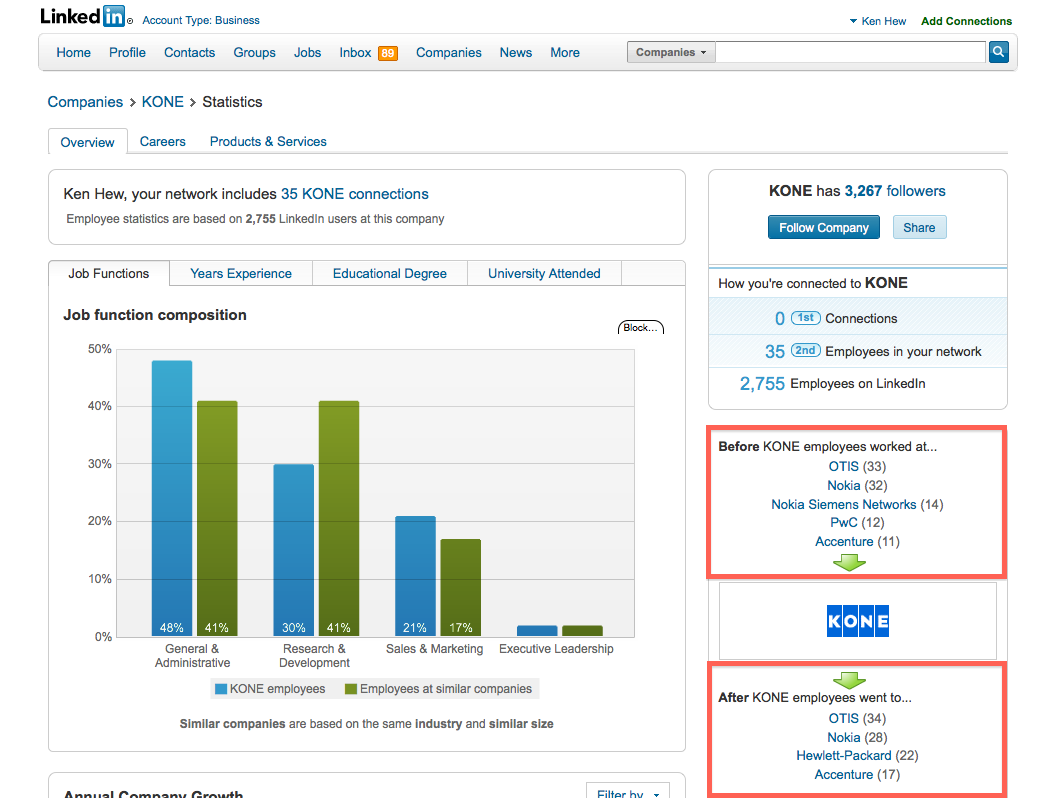Open the More navigation menu
1051x798 pixels.
564,52
